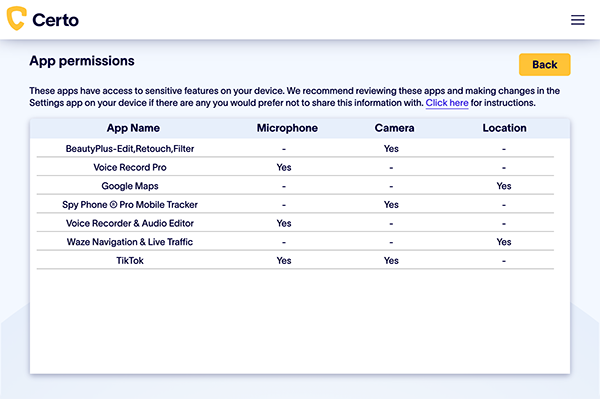Click TikTok Microphone Yes value
This screenshot has width=600, height=399.
click(x=284, y=261)
